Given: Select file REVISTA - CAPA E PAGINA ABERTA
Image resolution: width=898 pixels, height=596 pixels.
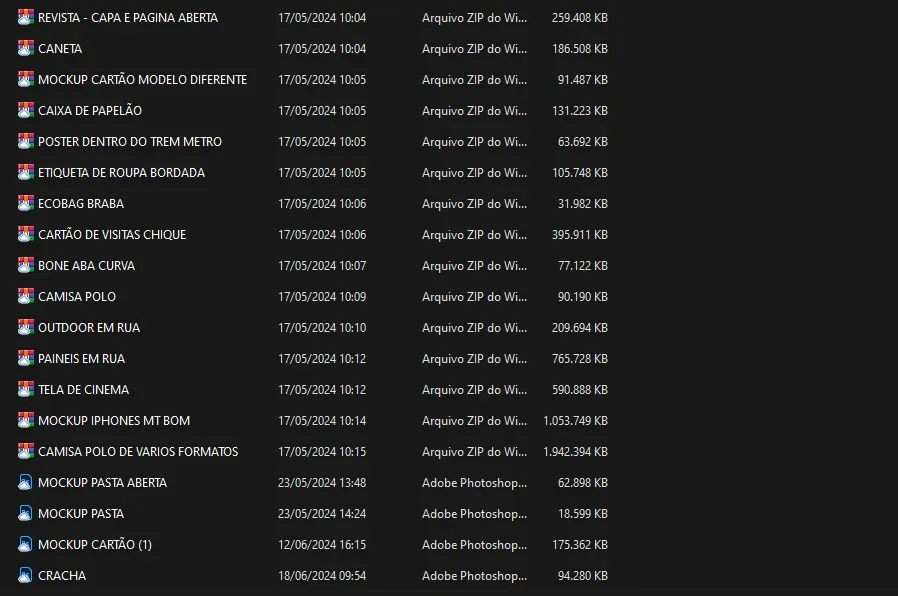Looking at the screenshot, I should click(128, 18).
